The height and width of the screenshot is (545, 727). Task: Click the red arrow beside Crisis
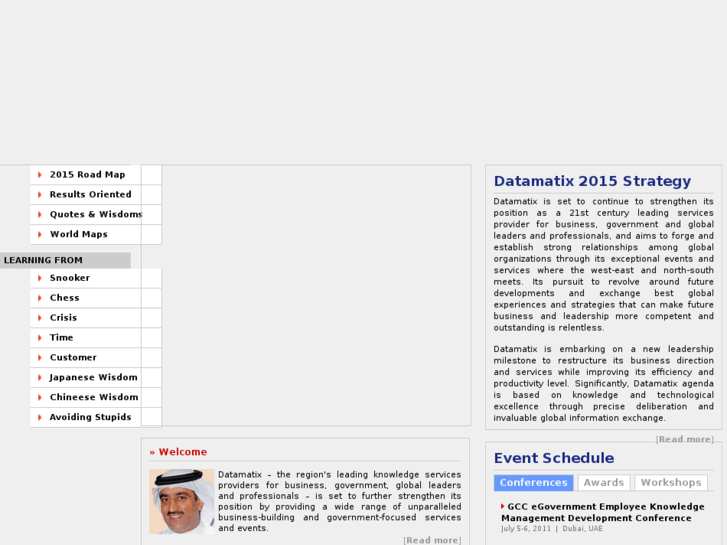[40, 318]
